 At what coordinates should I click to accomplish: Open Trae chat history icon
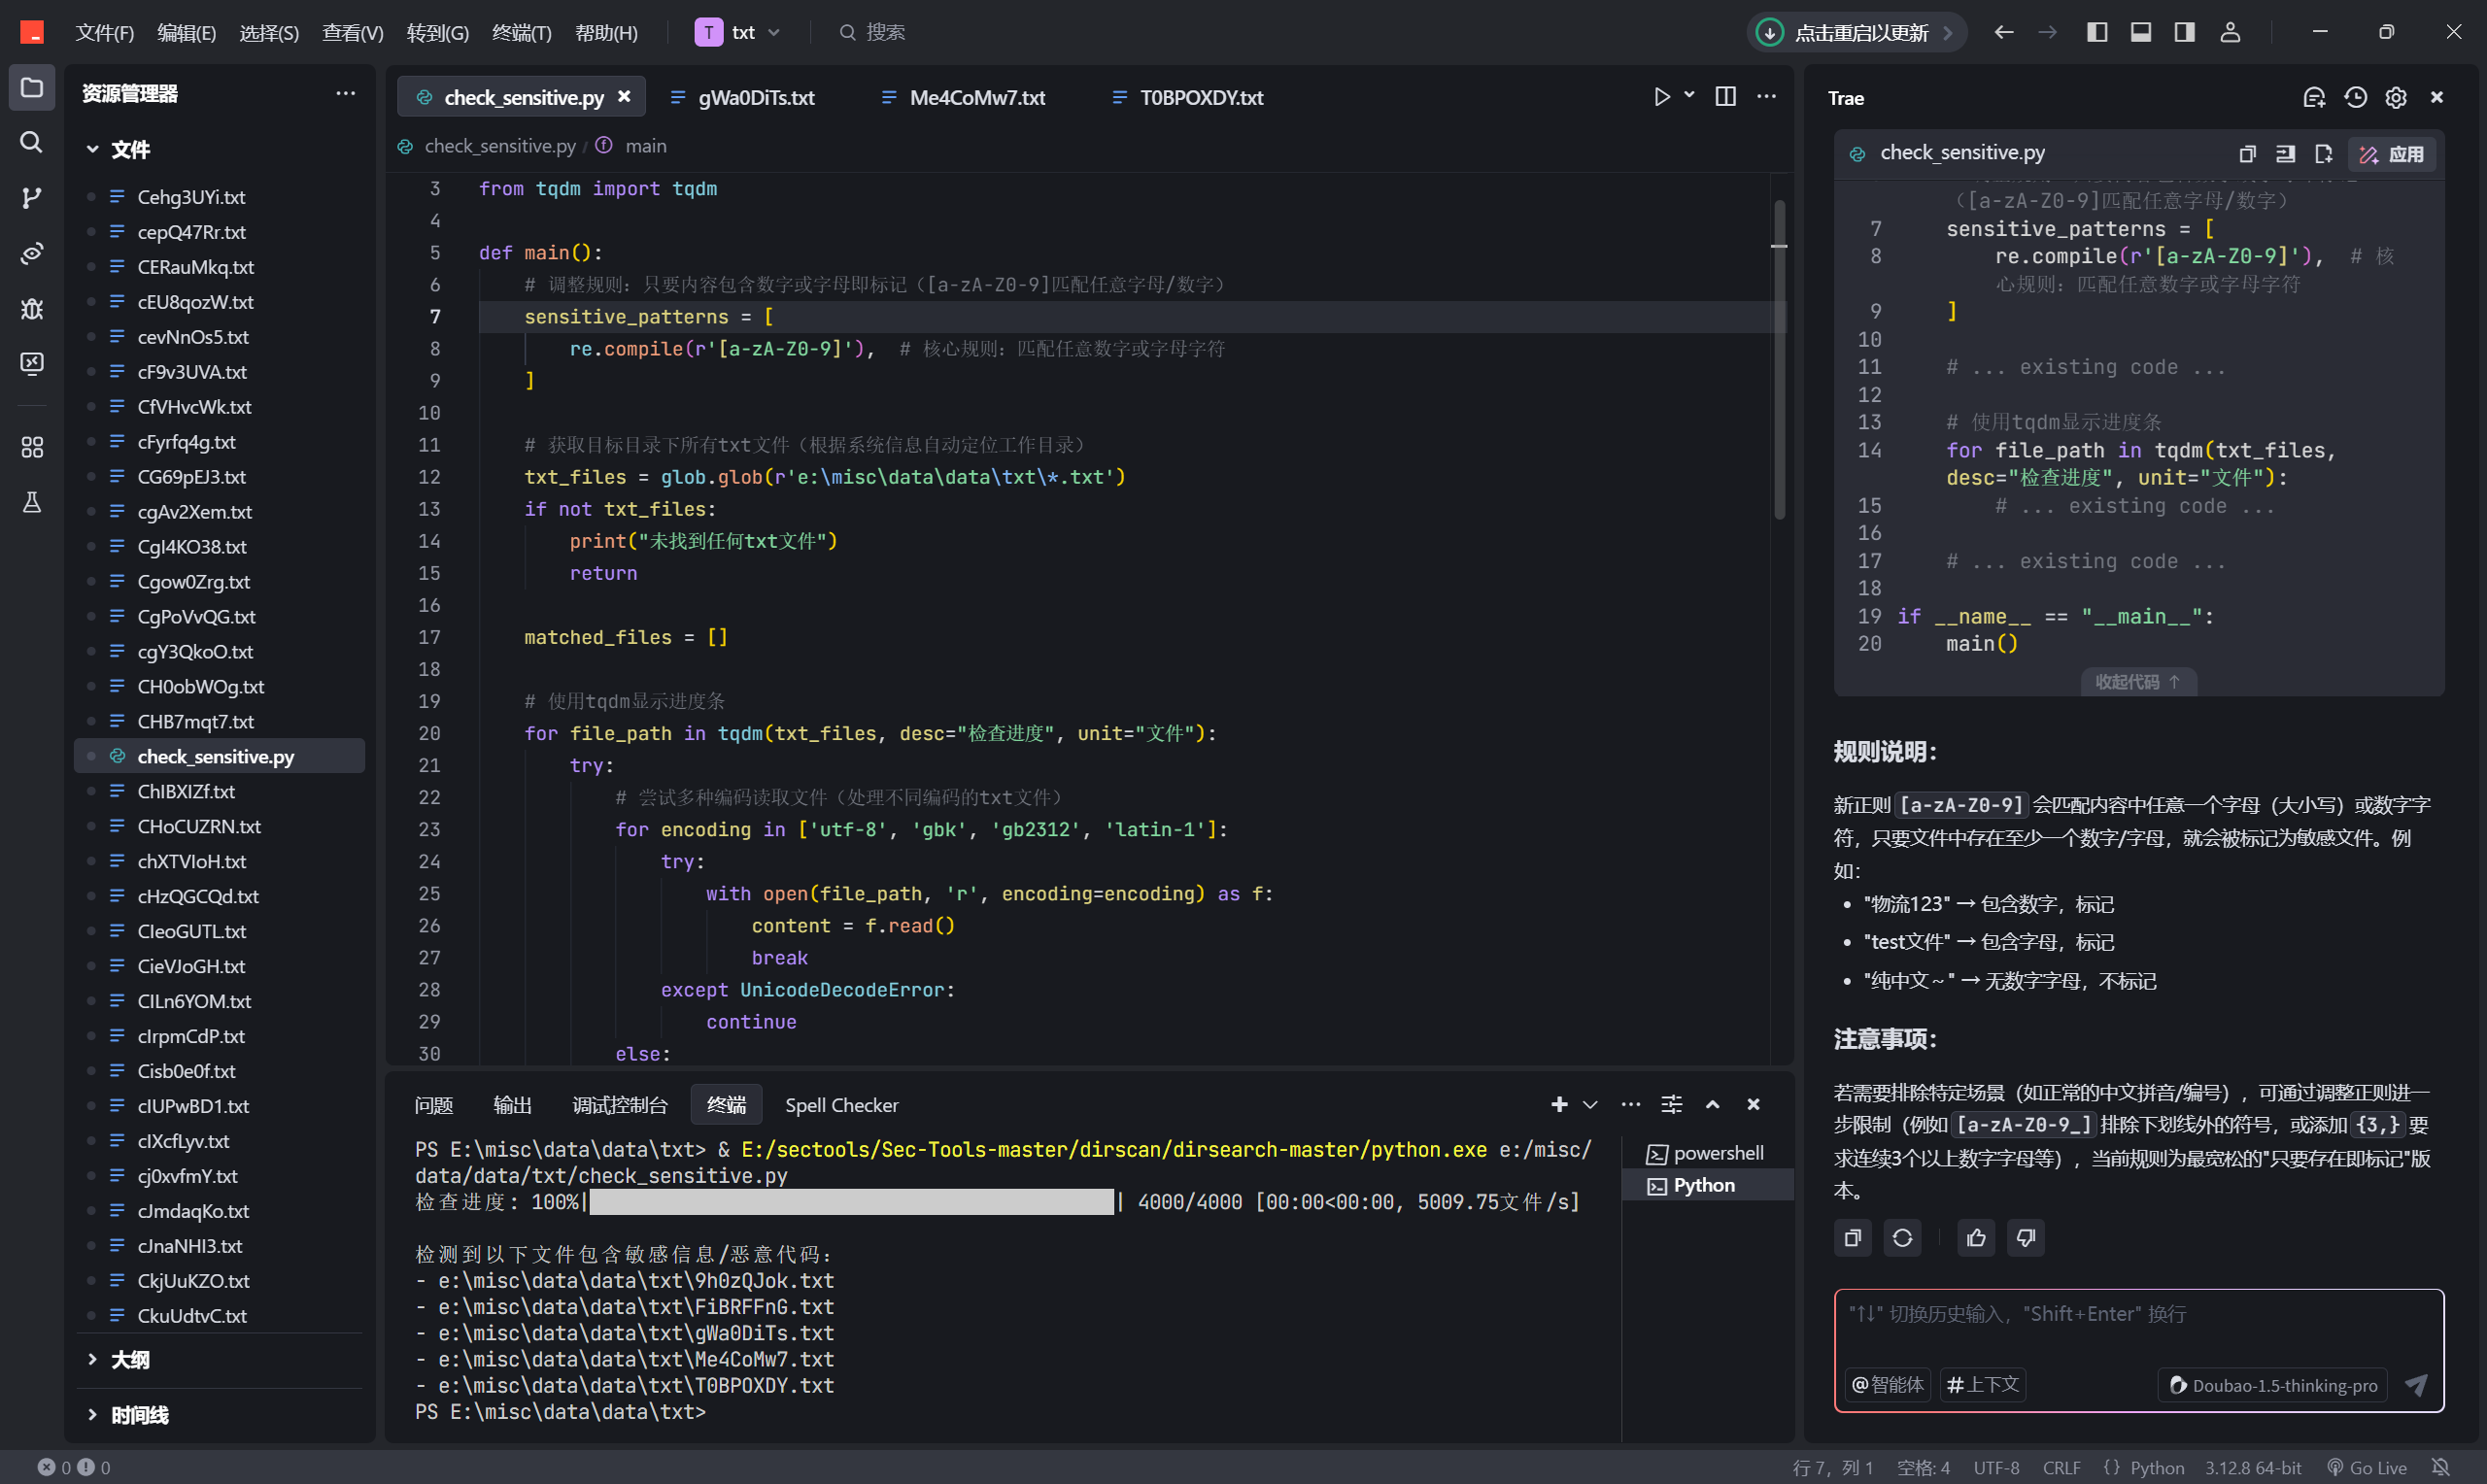tap(2355, 97)
